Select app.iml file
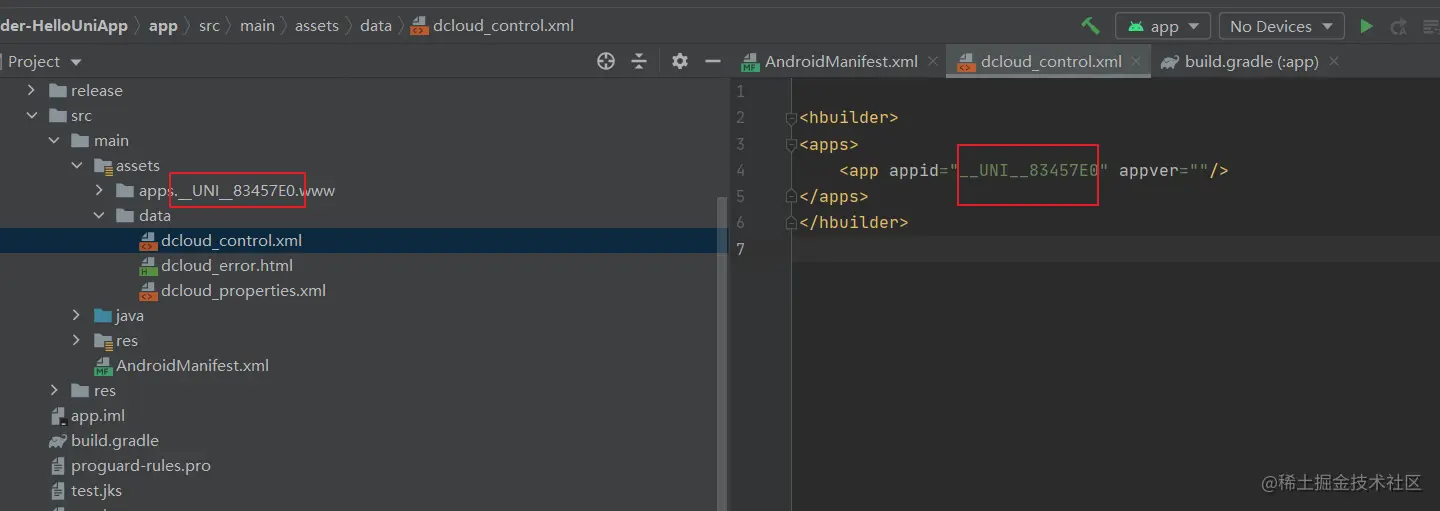Image resolution: width=1440 pixels, height=511 pixels. coord(98,415)
